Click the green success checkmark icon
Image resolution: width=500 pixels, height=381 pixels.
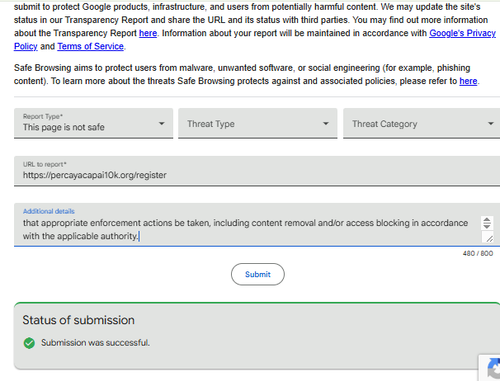point(29,343)
